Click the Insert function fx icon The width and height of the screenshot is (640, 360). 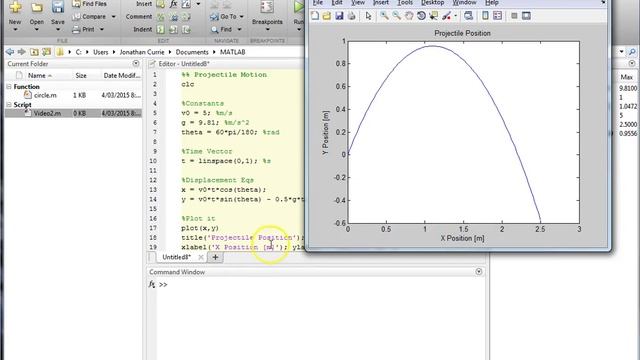pyautogui.click(x=173, y=4)
